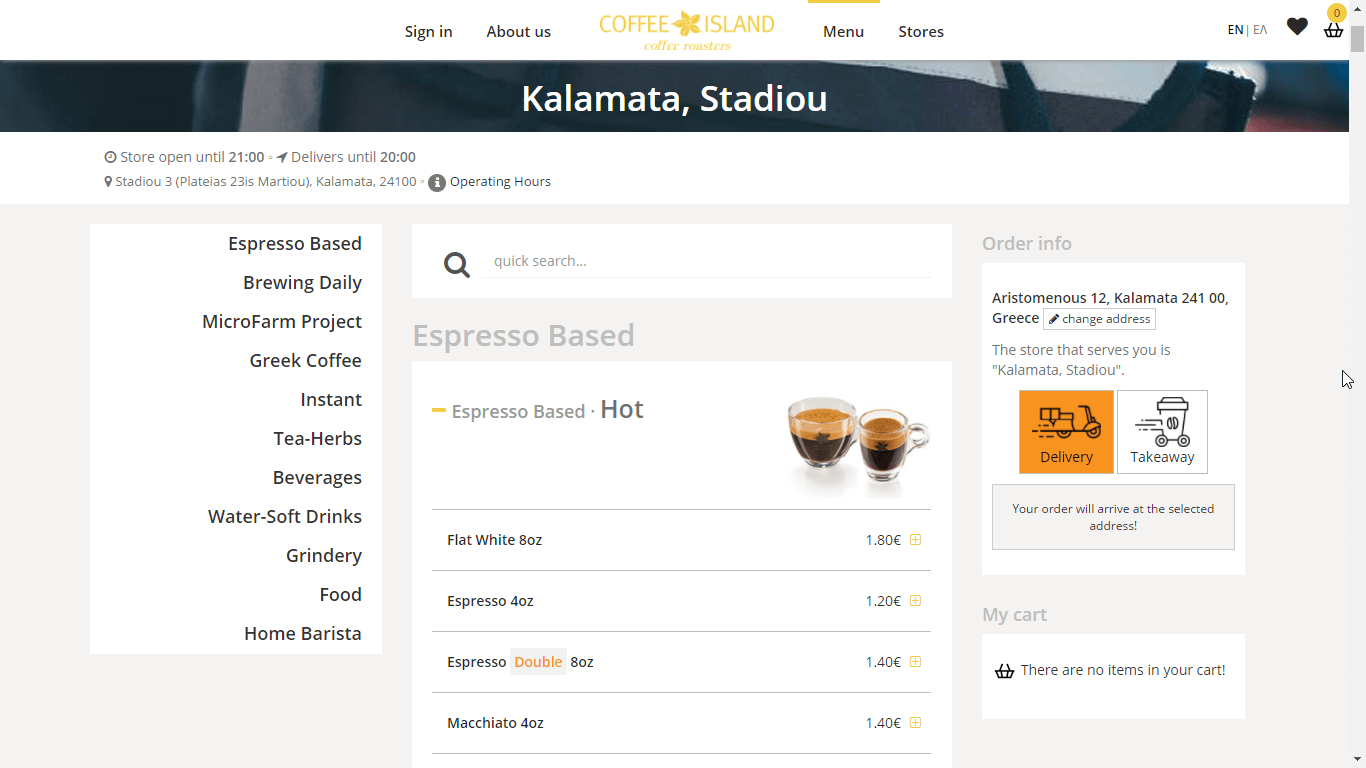Go to the Menu tab
The image size is (1366, 768).
click(x=843, y=32)
